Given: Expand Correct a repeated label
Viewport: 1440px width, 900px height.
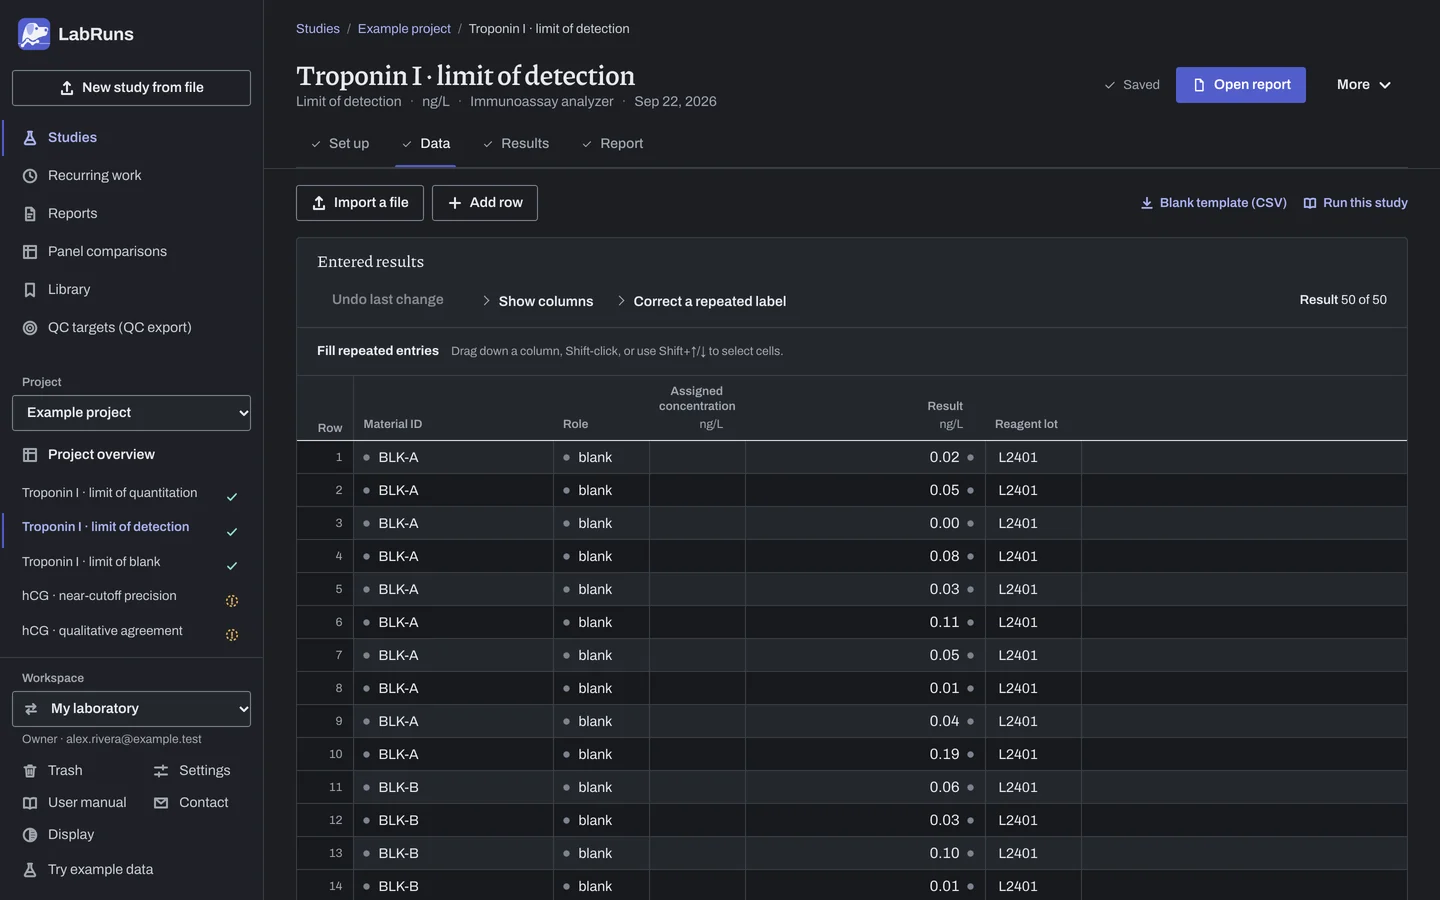Looking at the screenshot, I should tap(701, 301).
